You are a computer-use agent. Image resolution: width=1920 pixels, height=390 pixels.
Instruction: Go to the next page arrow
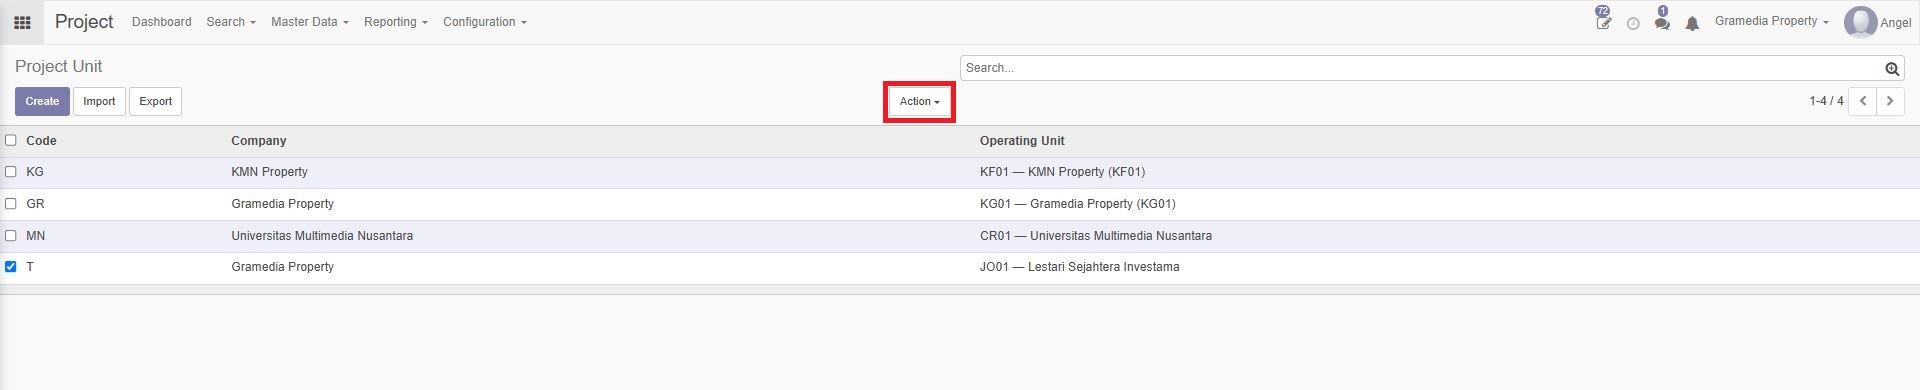(x=1890, y=101)
